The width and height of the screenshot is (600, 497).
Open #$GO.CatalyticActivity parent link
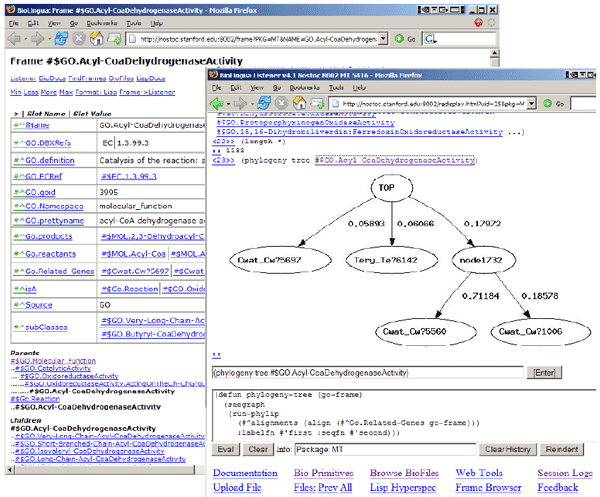(x=53, y=368)
